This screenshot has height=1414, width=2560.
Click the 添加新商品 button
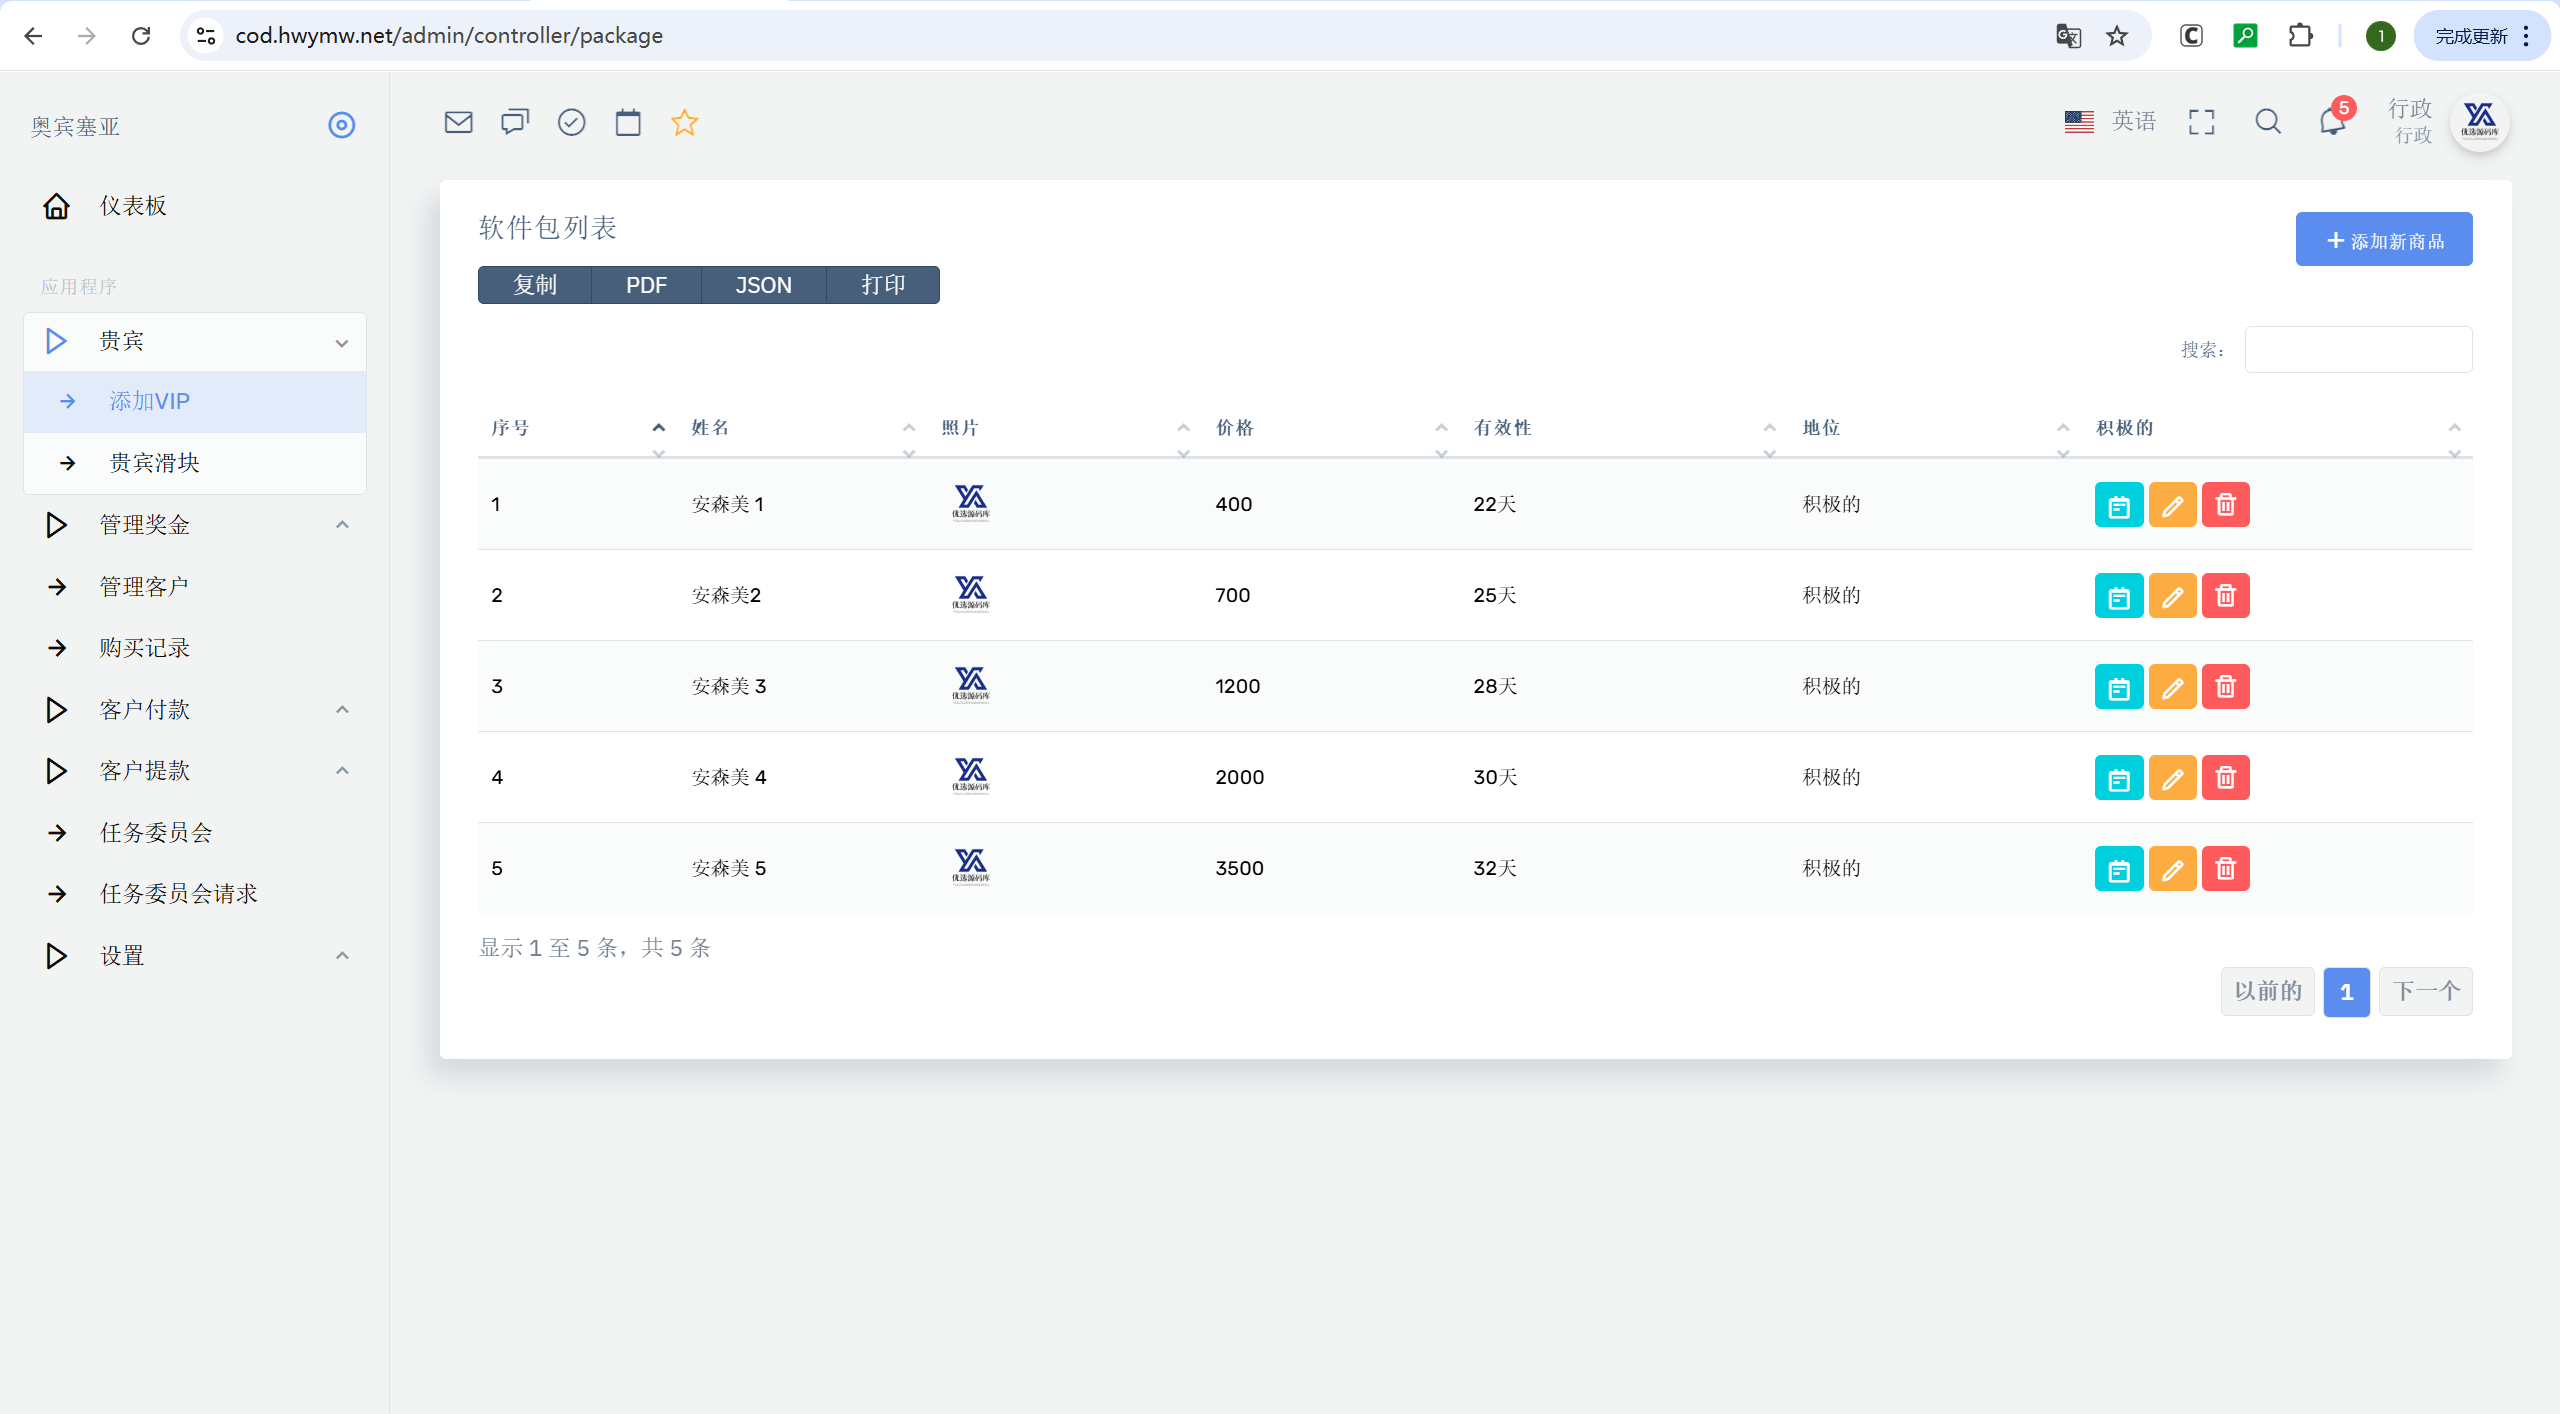pos(2383,240)
